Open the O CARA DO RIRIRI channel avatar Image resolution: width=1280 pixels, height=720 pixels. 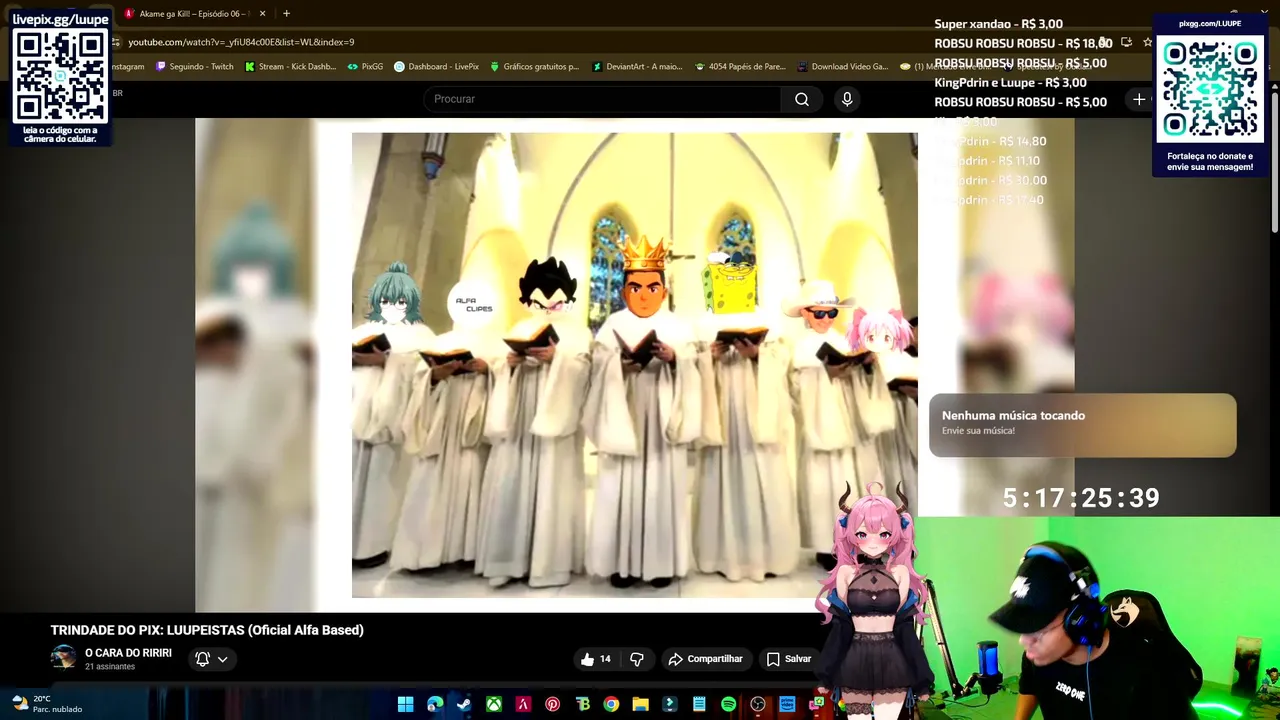63,657
